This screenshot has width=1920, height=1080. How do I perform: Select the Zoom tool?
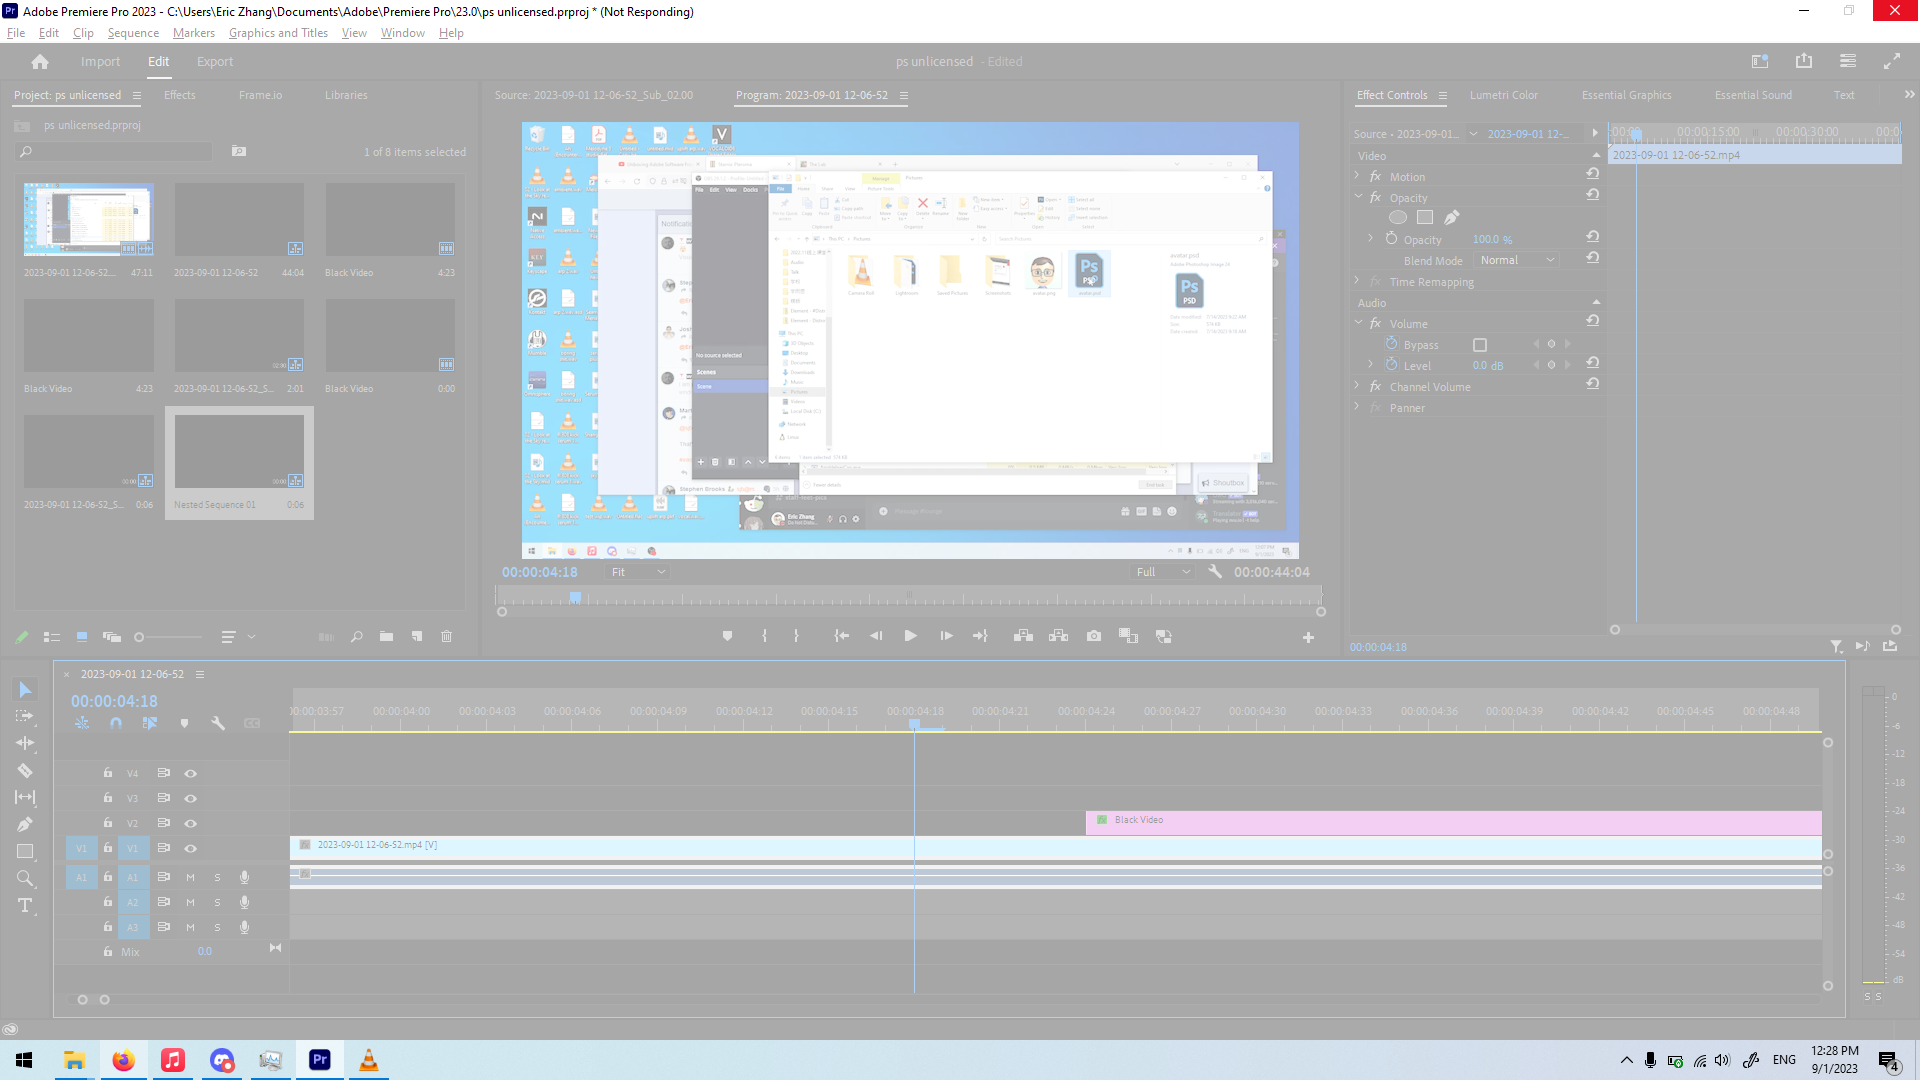25,879
